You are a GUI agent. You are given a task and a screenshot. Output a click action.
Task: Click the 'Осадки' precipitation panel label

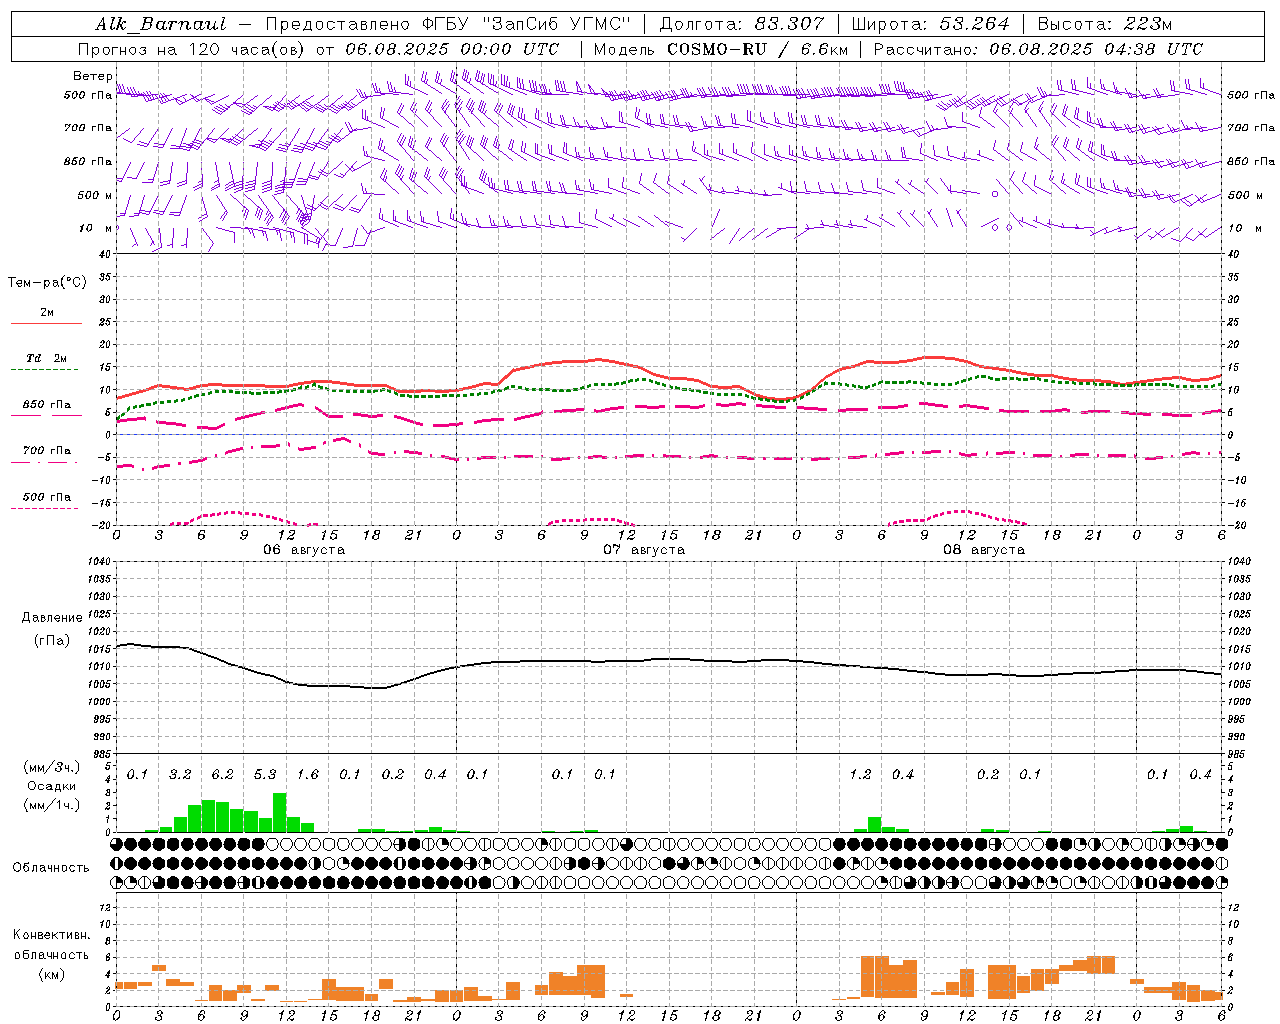52,786
